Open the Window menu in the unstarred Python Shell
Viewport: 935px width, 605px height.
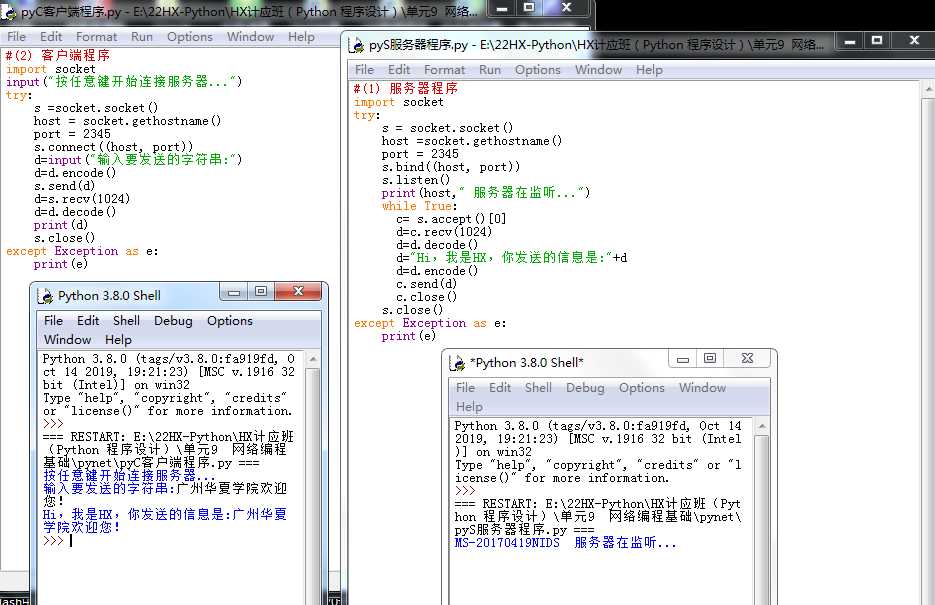click(x=67, y=340)
